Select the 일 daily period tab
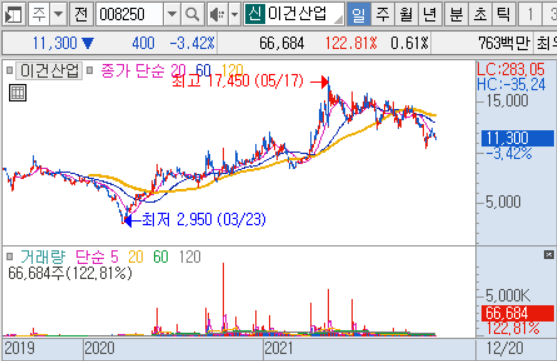This screenshot has height=361, width=557. [358, 15]
